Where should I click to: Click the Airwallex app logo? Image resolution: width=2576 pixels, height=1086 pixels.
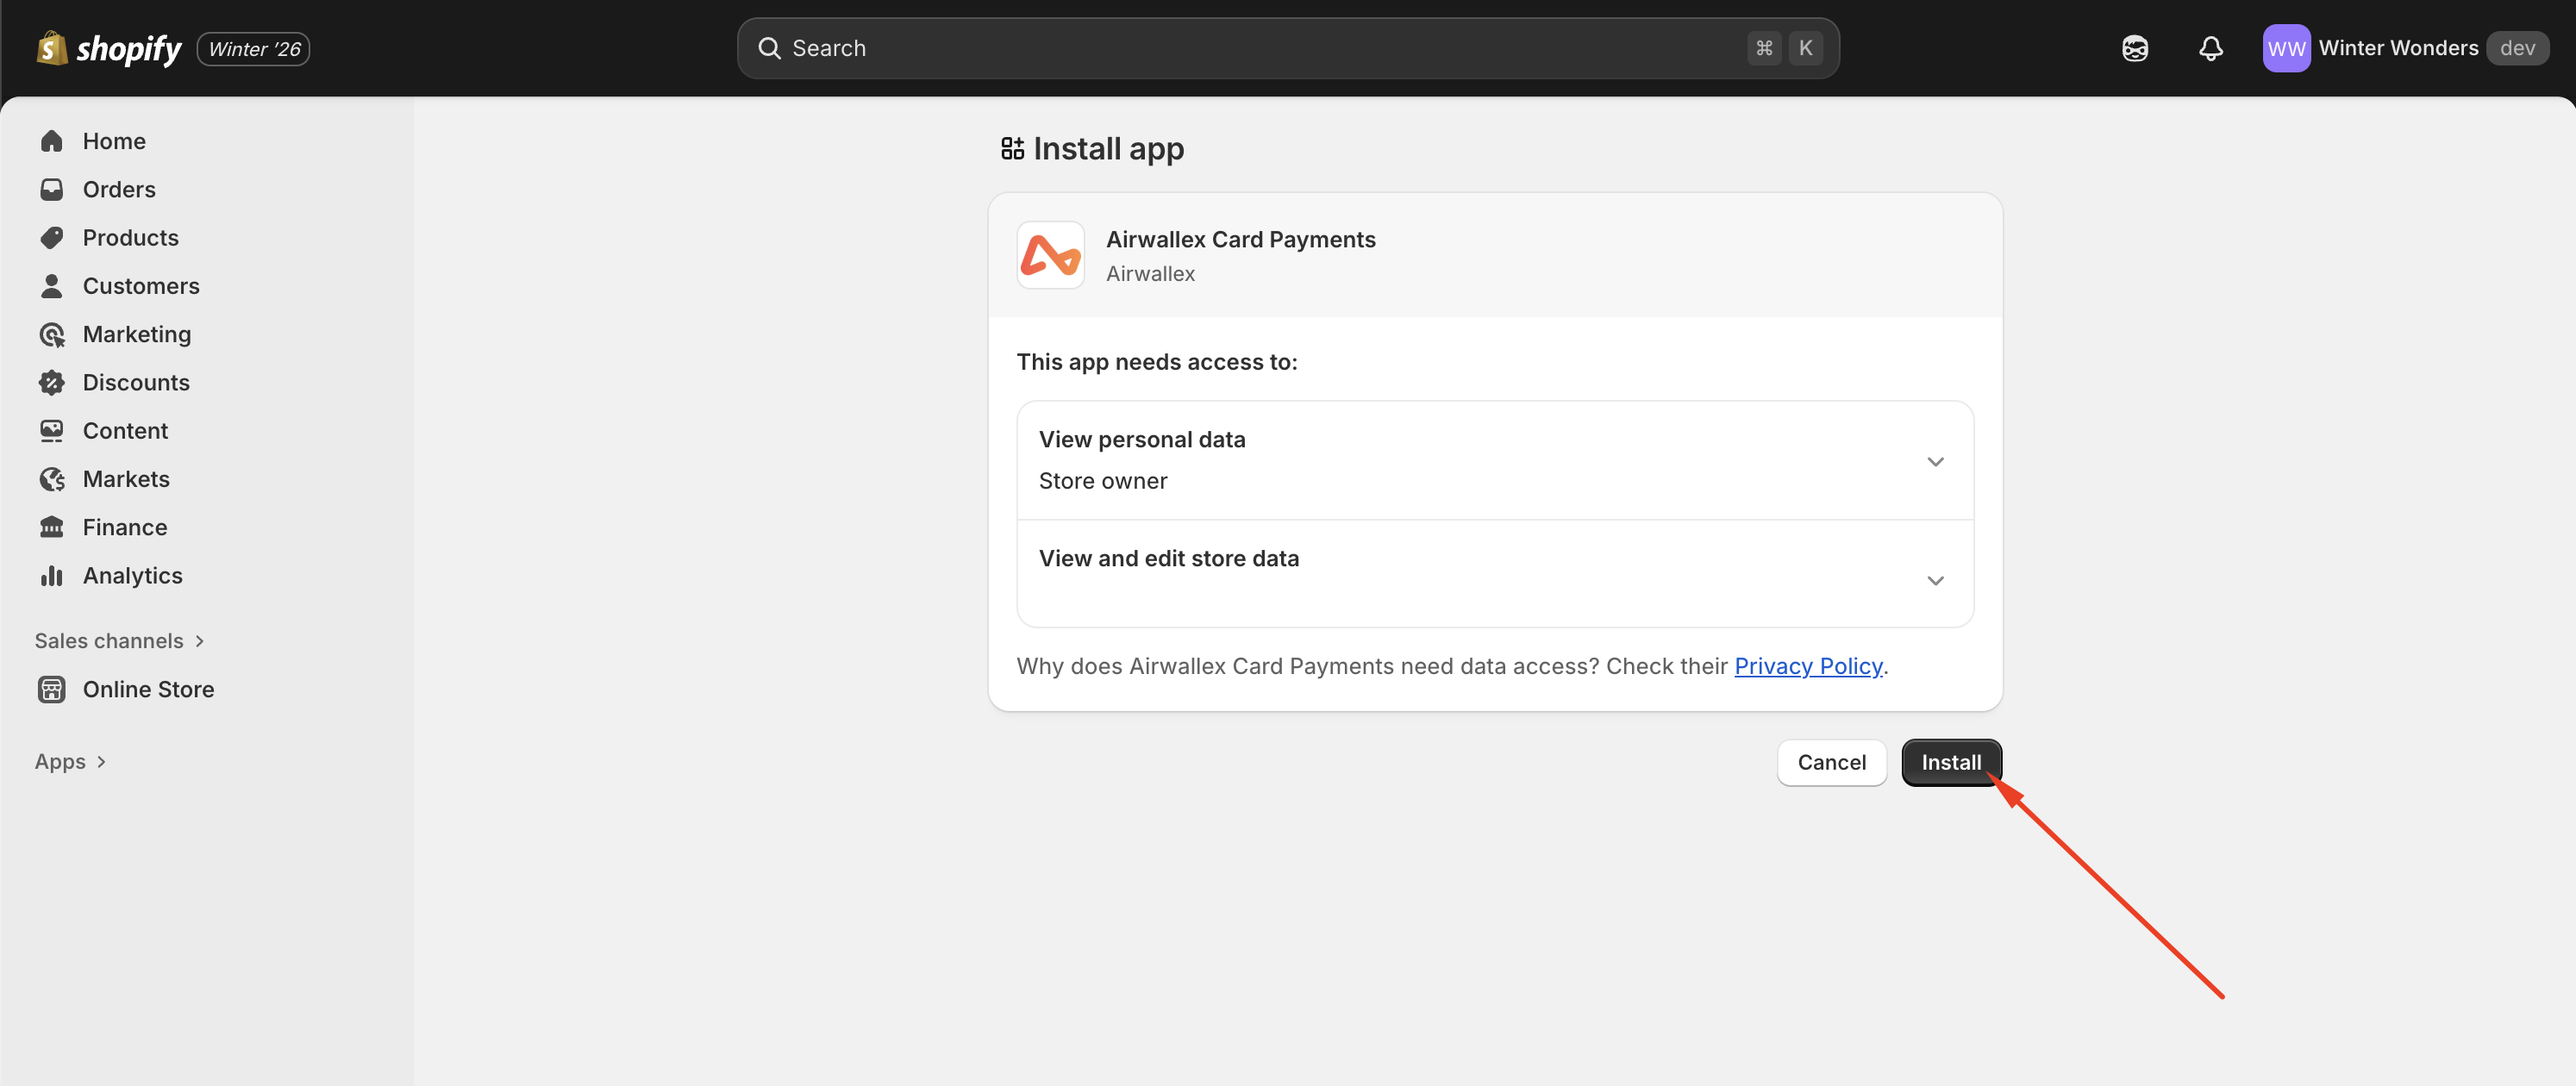pos(1050,255)
